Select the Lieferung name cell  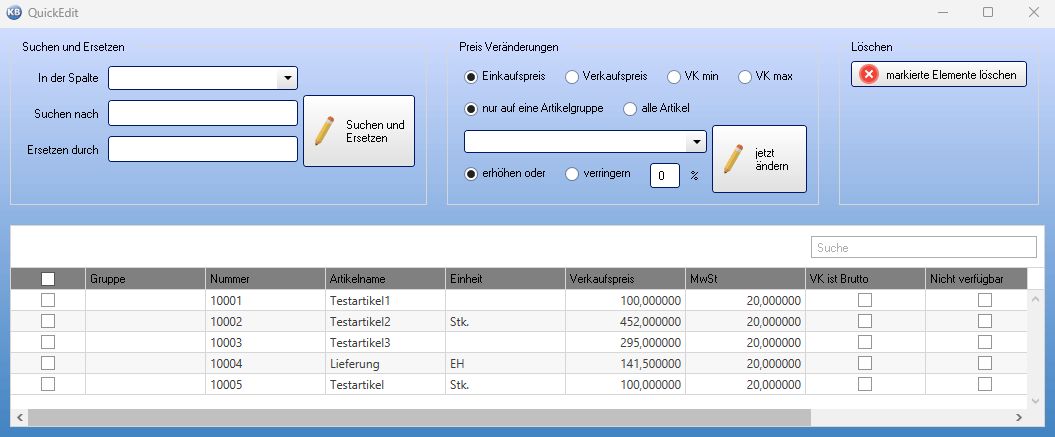point(385,363)
